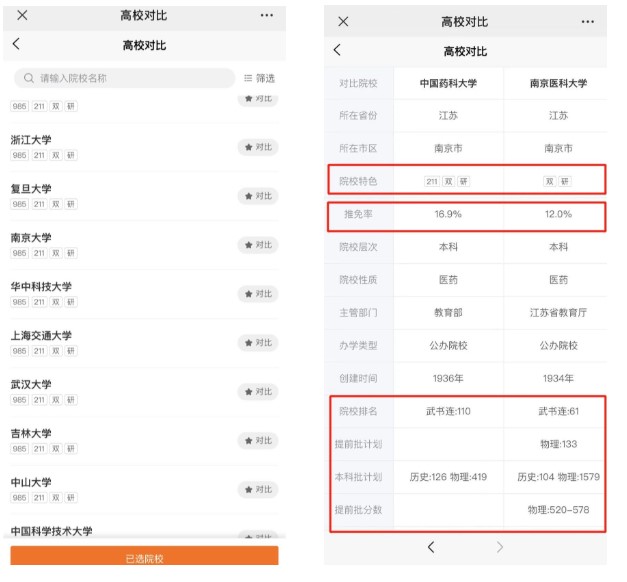Click 历史:104 物理:1579 cell

click(558, 477)
